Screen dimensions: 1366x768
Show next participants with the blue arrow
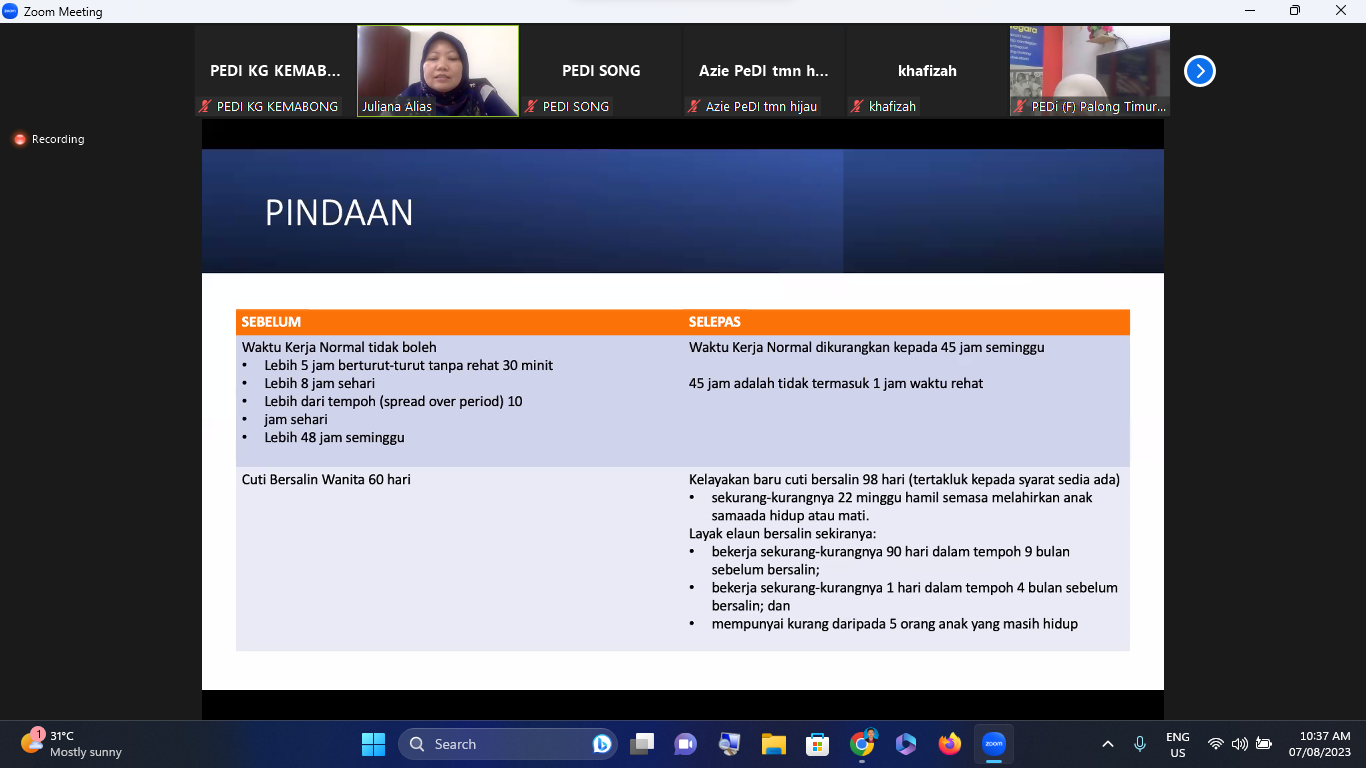coord(1199,71)
